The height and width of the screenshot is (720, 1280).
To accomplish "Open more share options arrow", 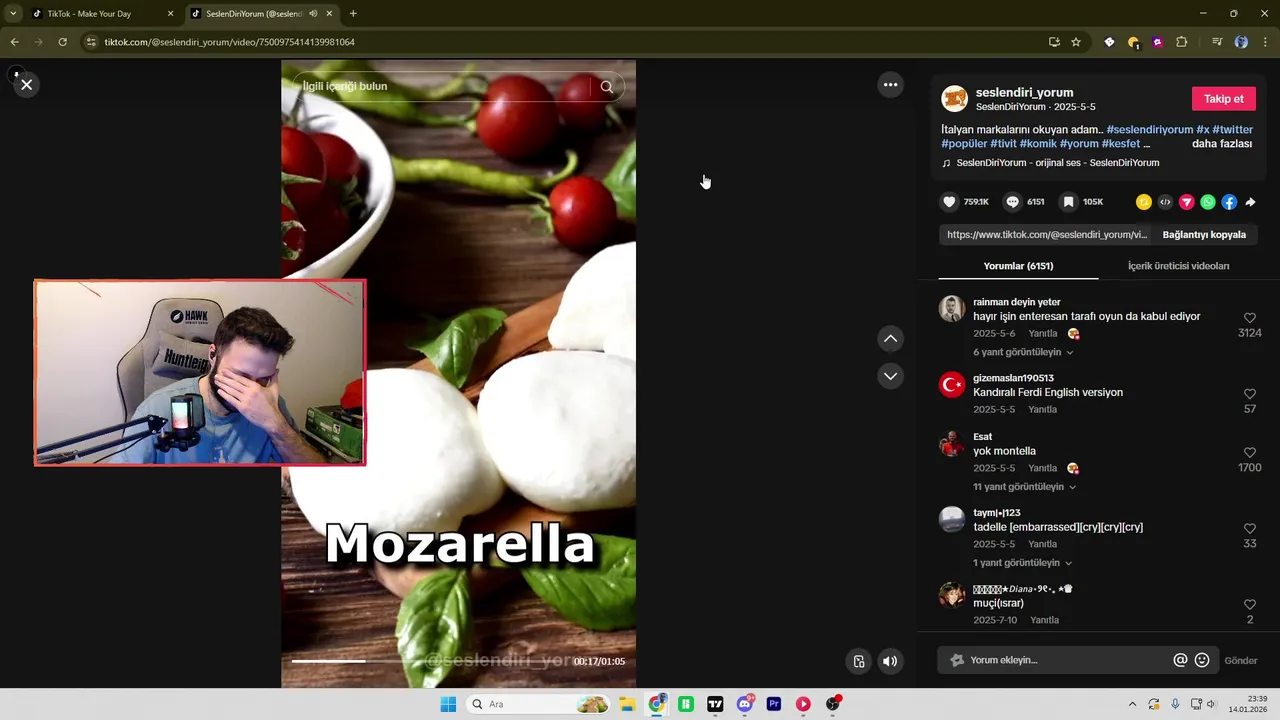I will tap(1250, 202).
